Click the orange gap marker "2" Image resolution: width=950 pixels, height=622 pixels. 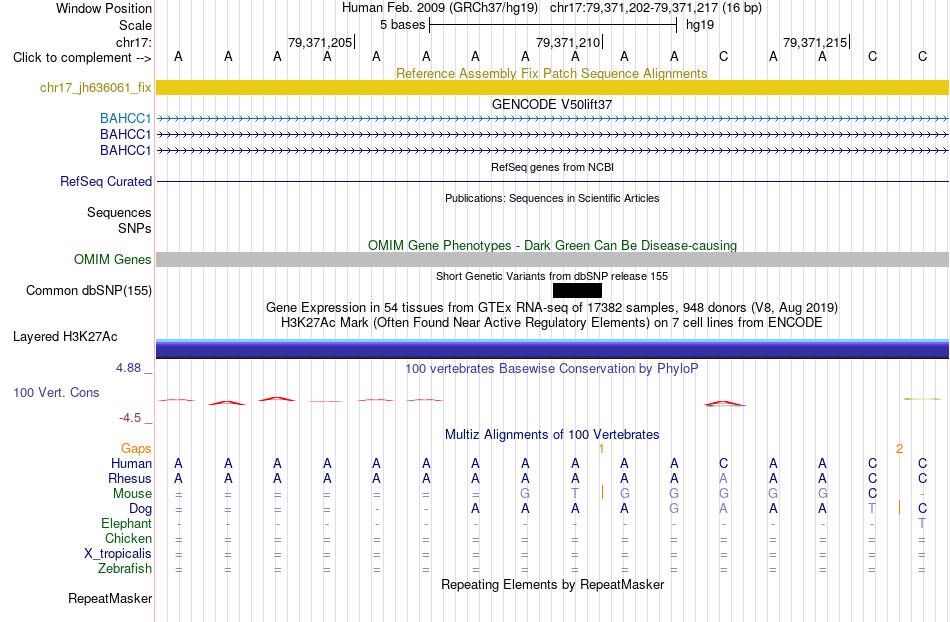click(899, 449)
